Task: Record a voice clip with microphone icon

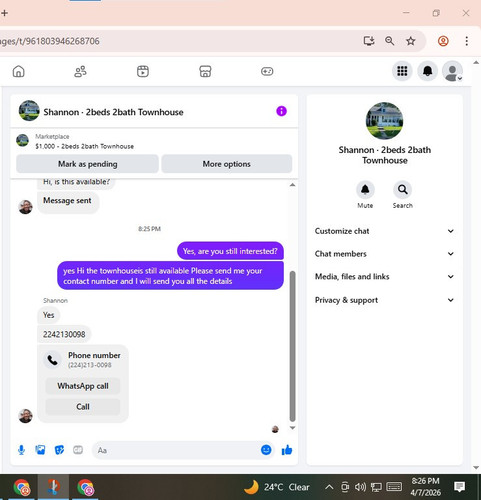Action: 21,450
